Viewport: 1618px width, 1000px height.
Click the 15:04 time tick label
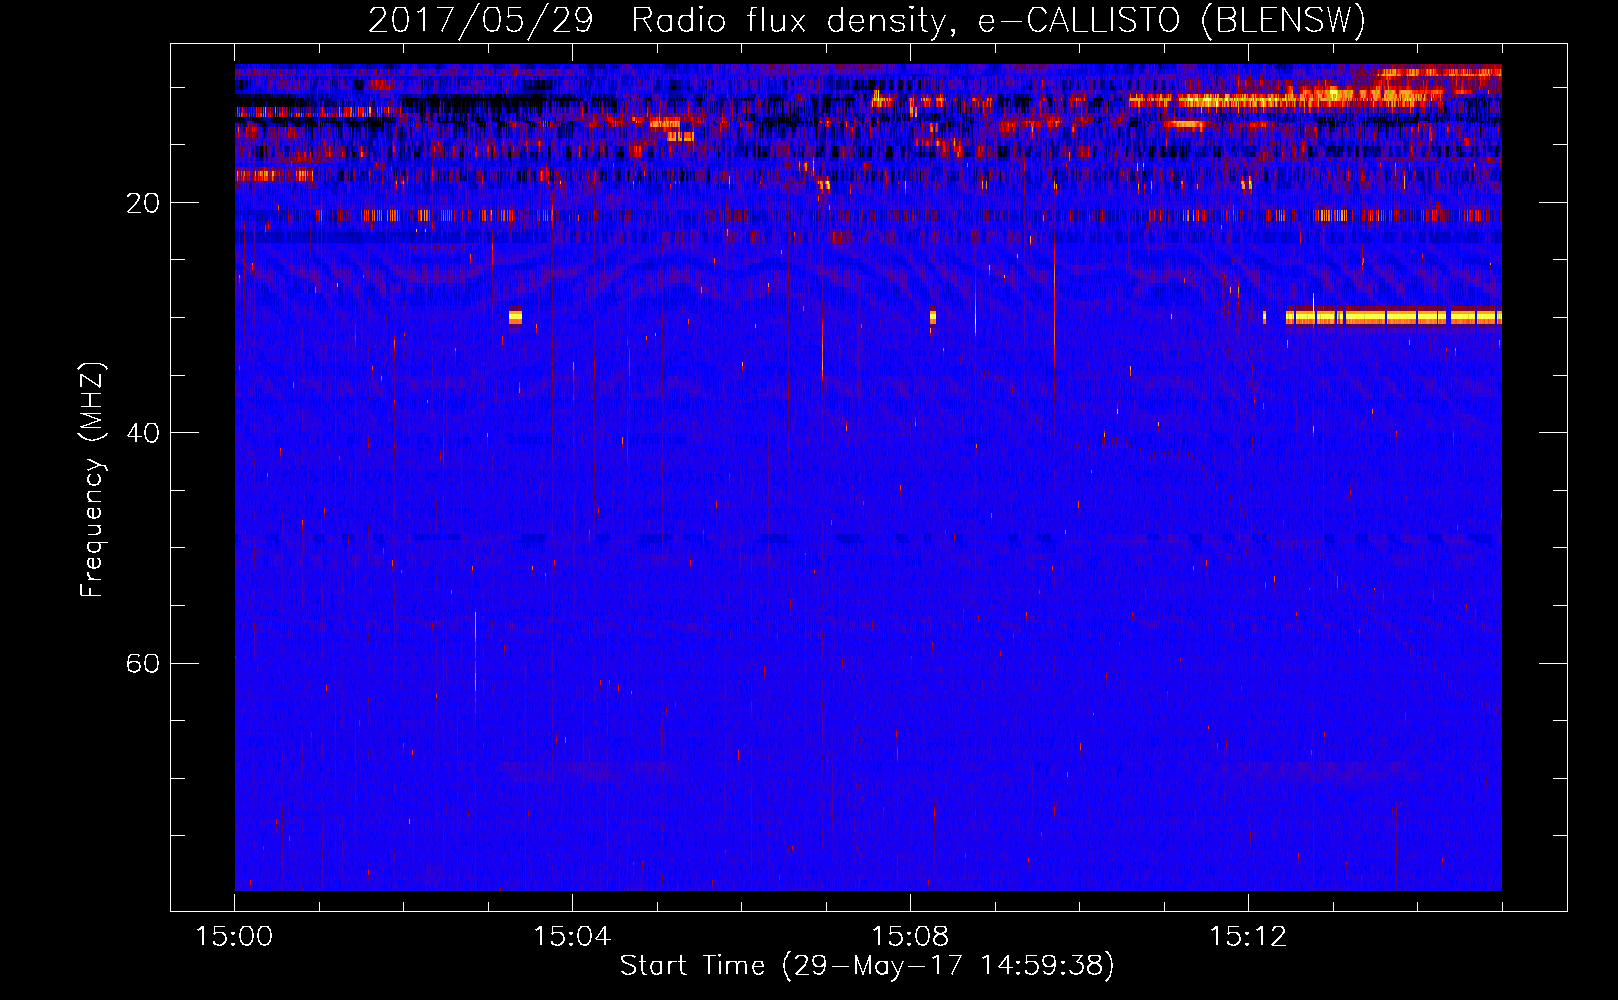(572, 937)
